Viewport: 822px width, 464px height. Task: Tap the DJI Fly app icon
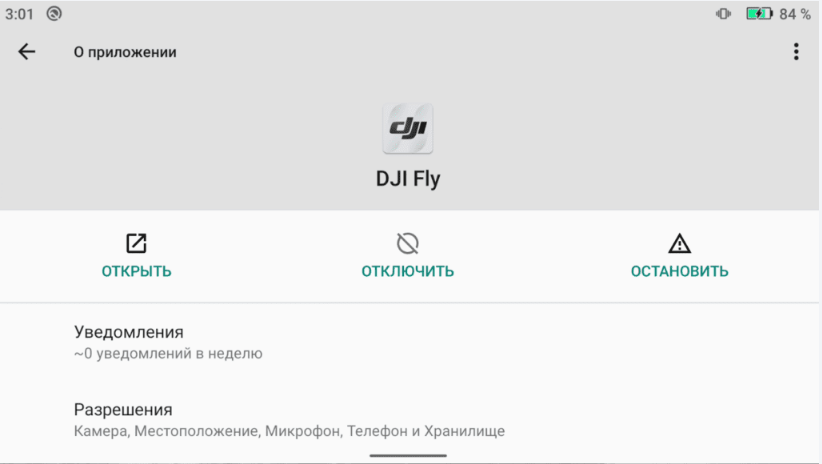(408, 128)
